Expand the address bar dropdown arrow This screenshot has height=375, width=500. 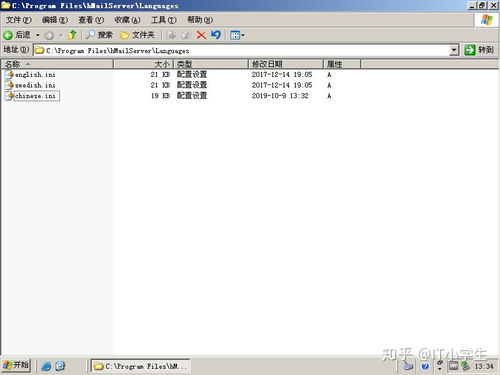pos(454,51)
